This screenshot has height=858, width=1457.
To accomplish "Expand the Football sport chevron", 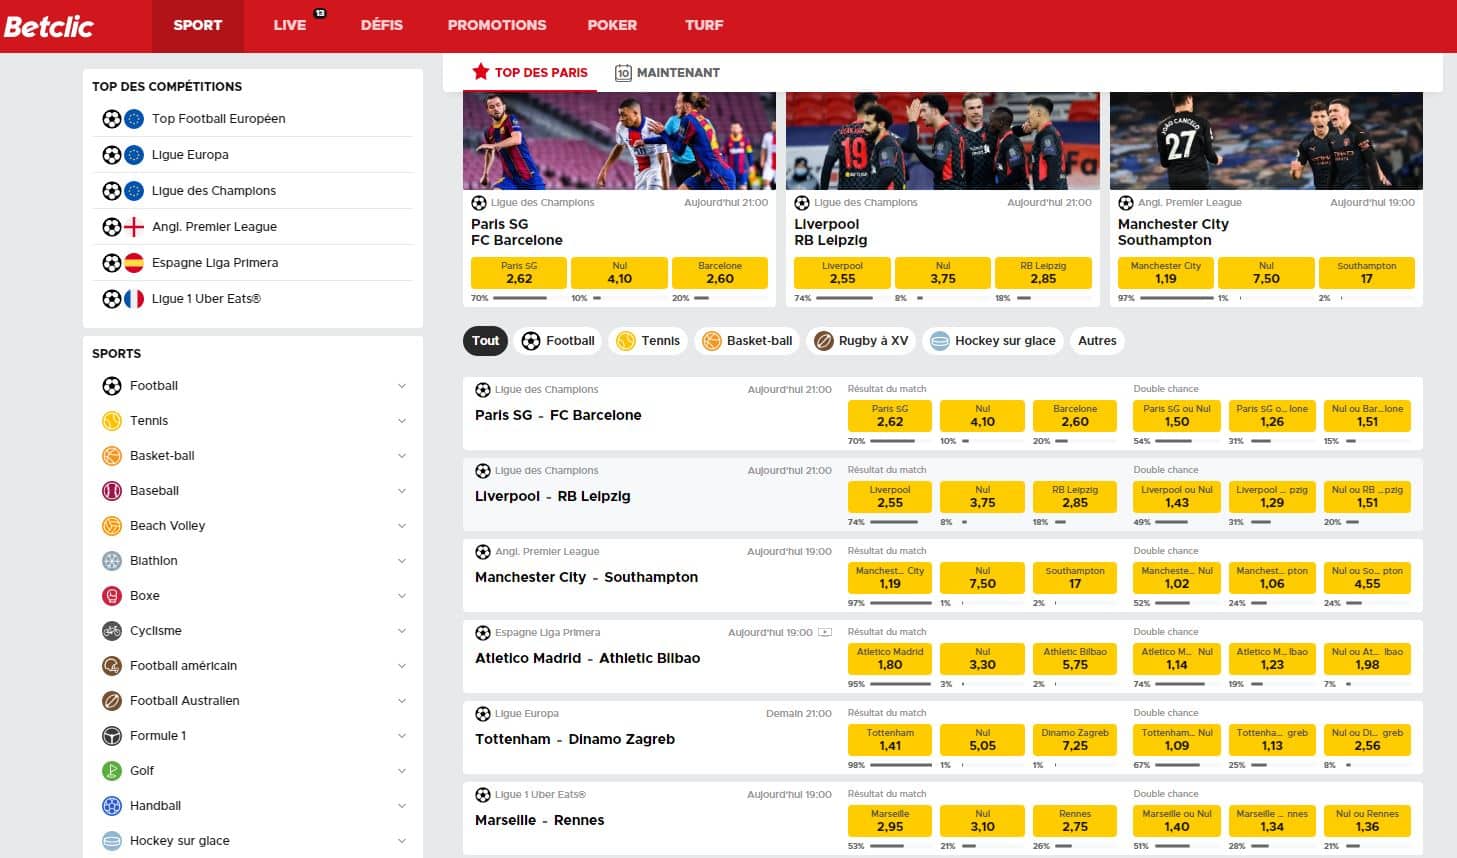I will 402,386.
